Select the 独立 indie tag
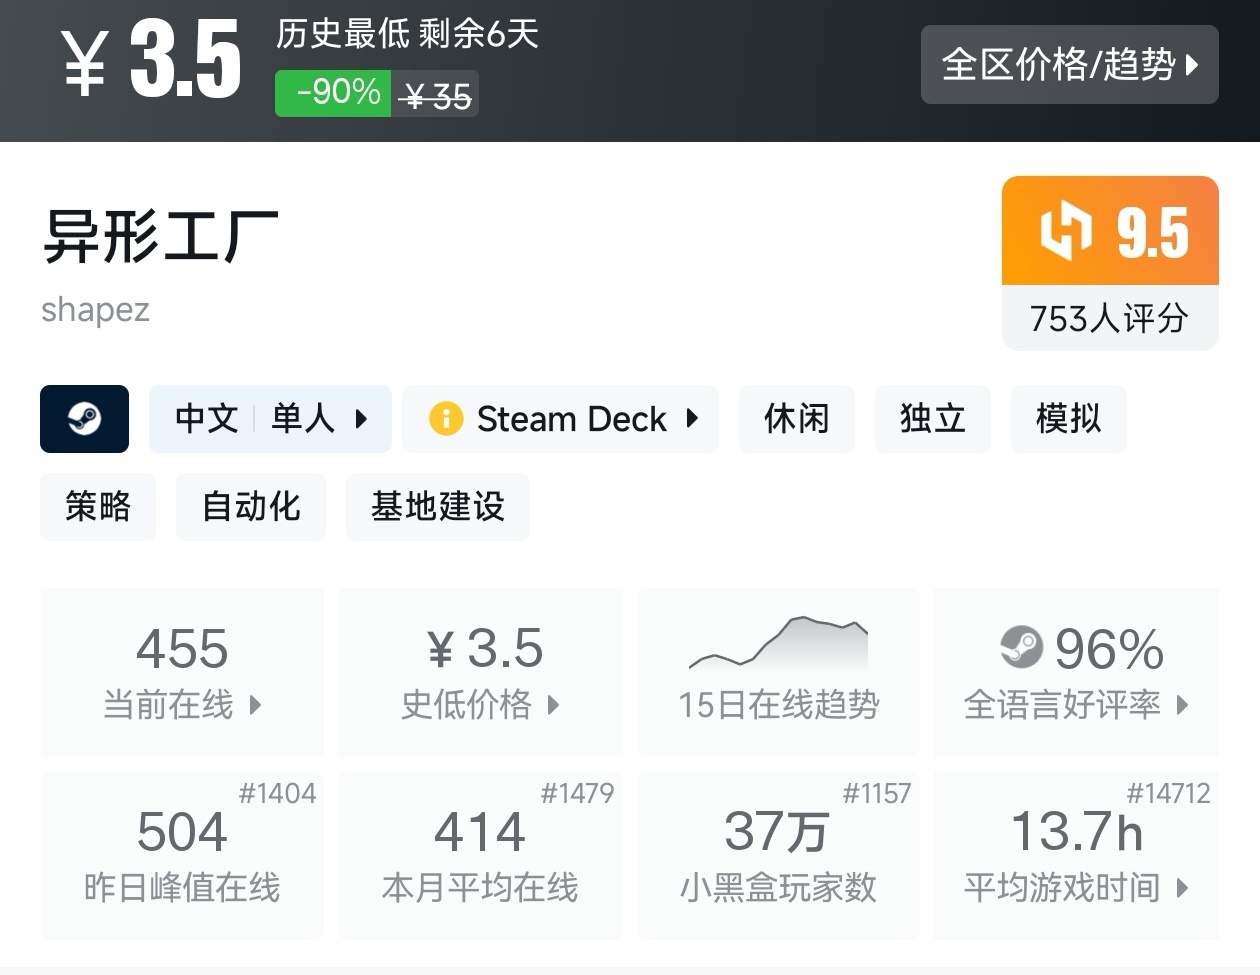This screenshot has height=975, width=1260. 932,419
